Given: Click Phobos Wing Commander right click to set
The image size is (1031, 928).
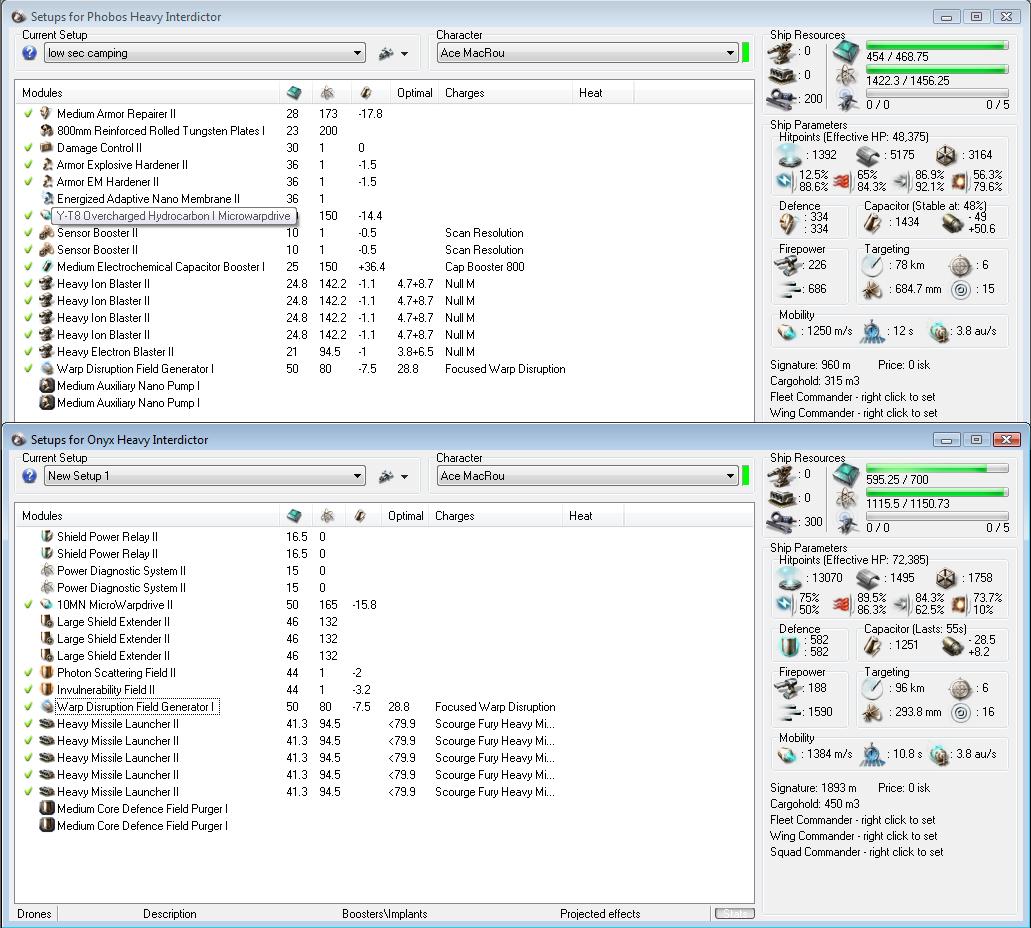Looking at the screenshot, I should point(853,413).
